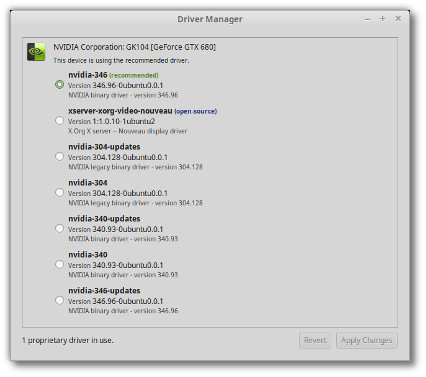Viewport: 426px width, 377px height.
Task: Click the nvidia-304-updates label
Action: coord(104,147)
